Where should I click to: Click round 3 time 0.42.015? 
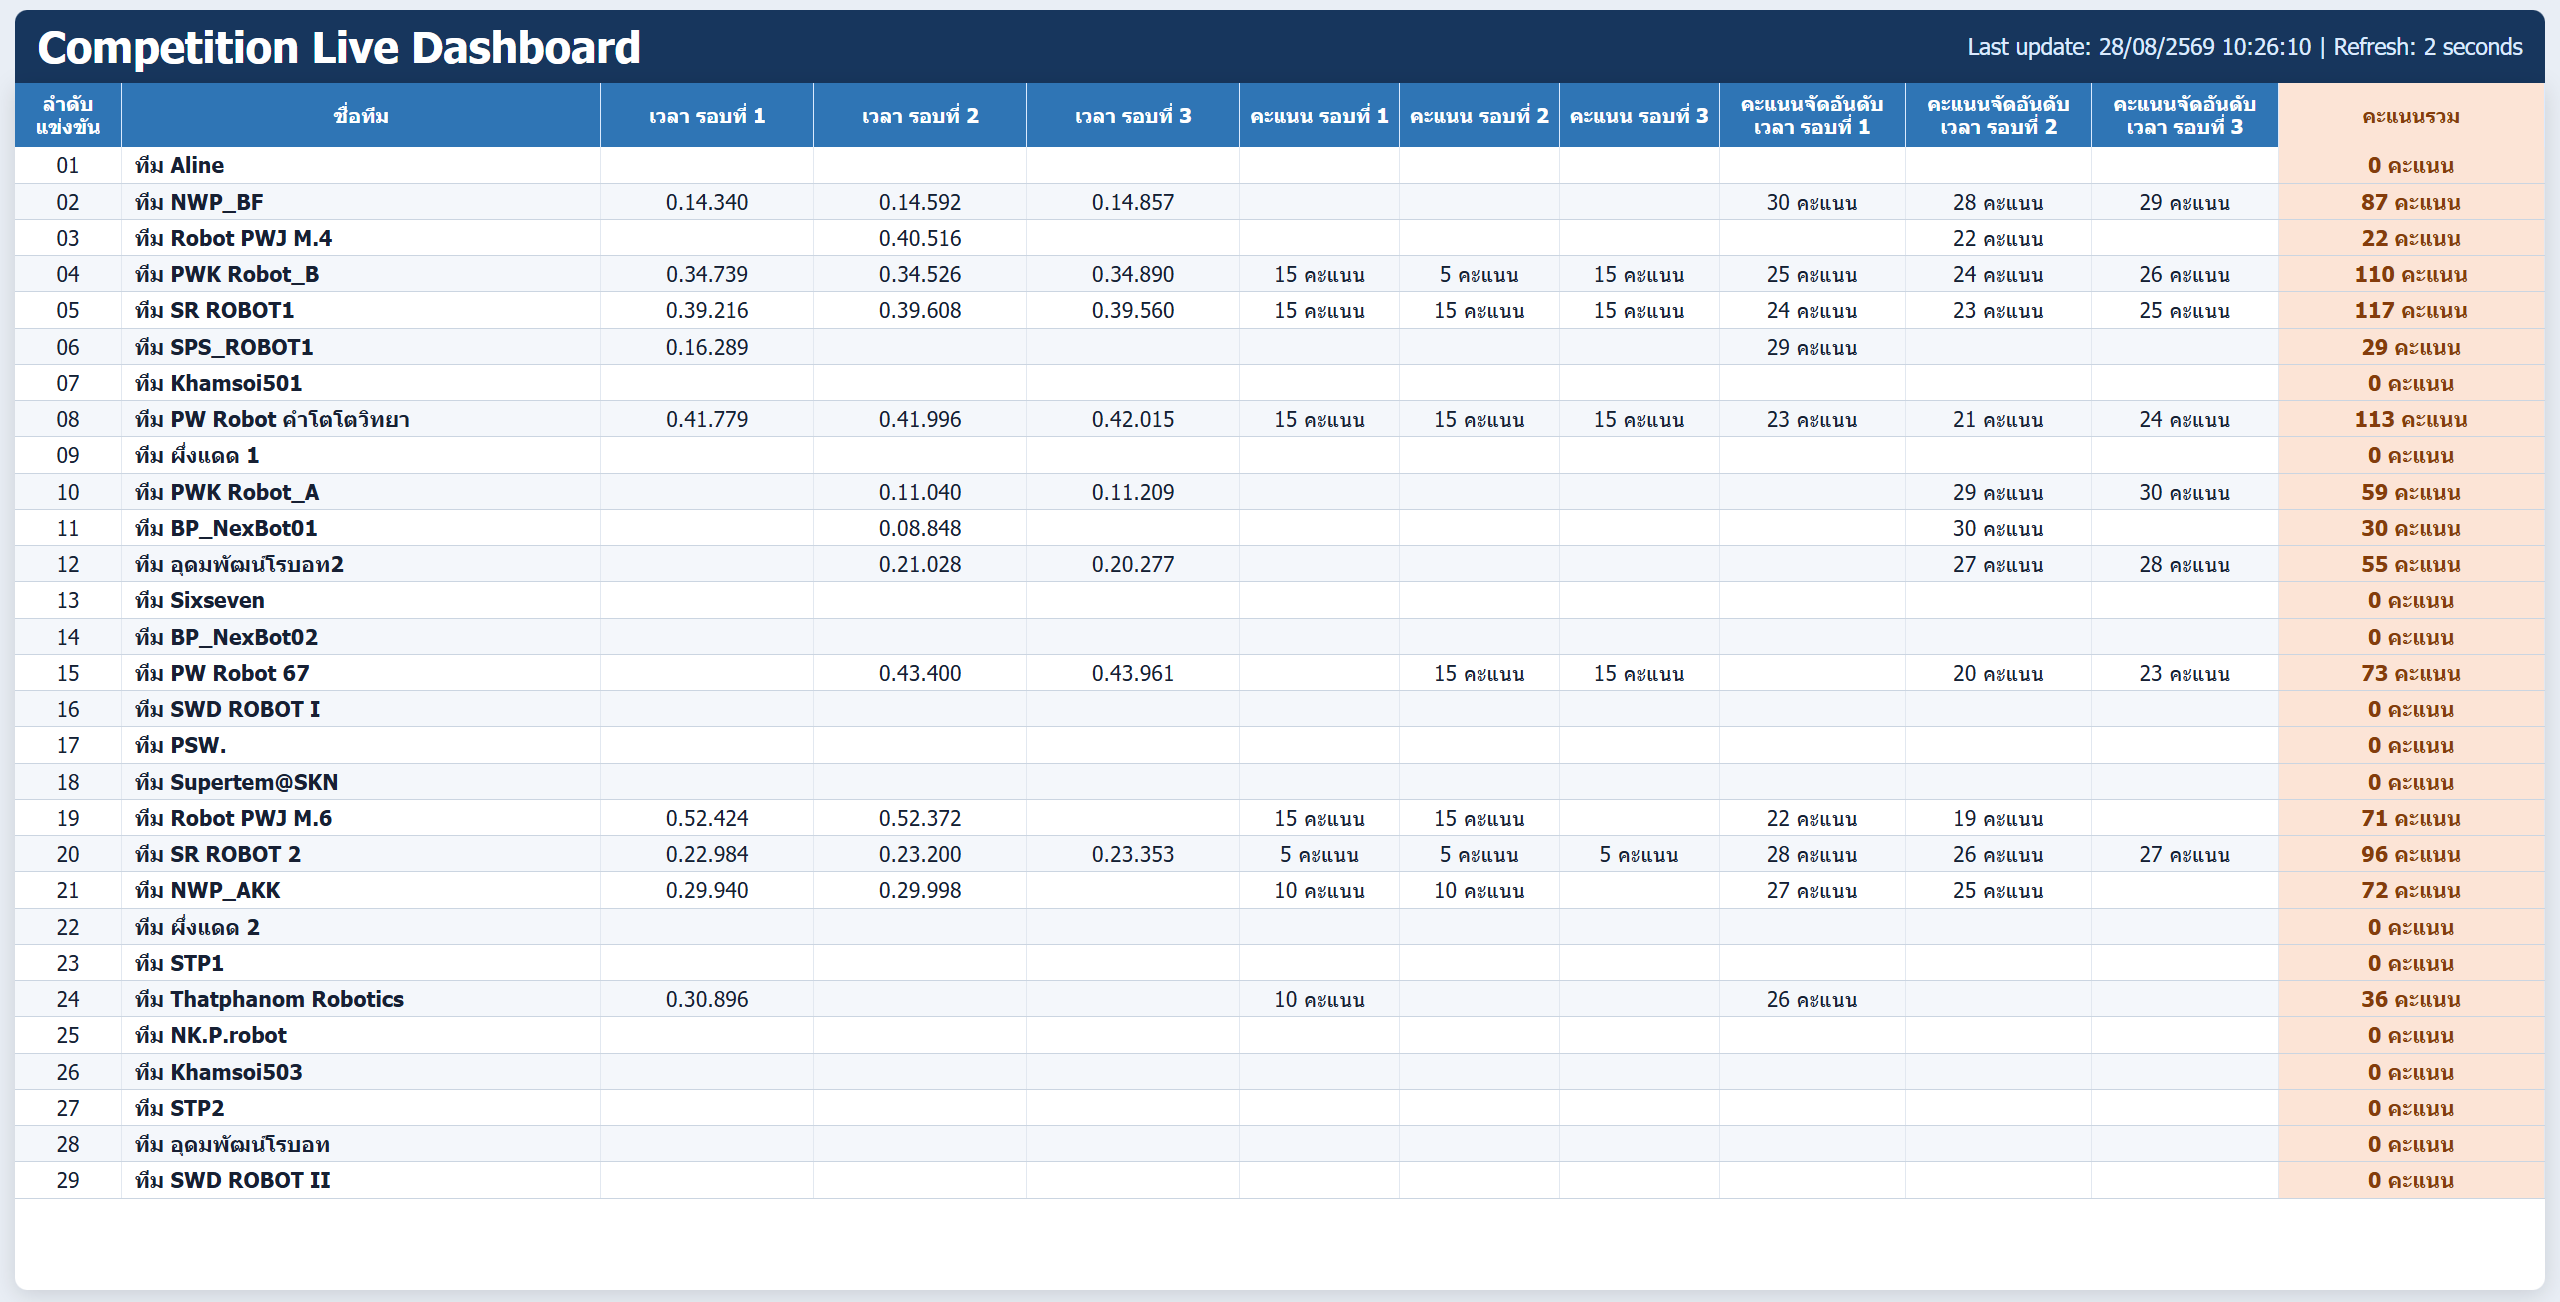point(1133,419)
